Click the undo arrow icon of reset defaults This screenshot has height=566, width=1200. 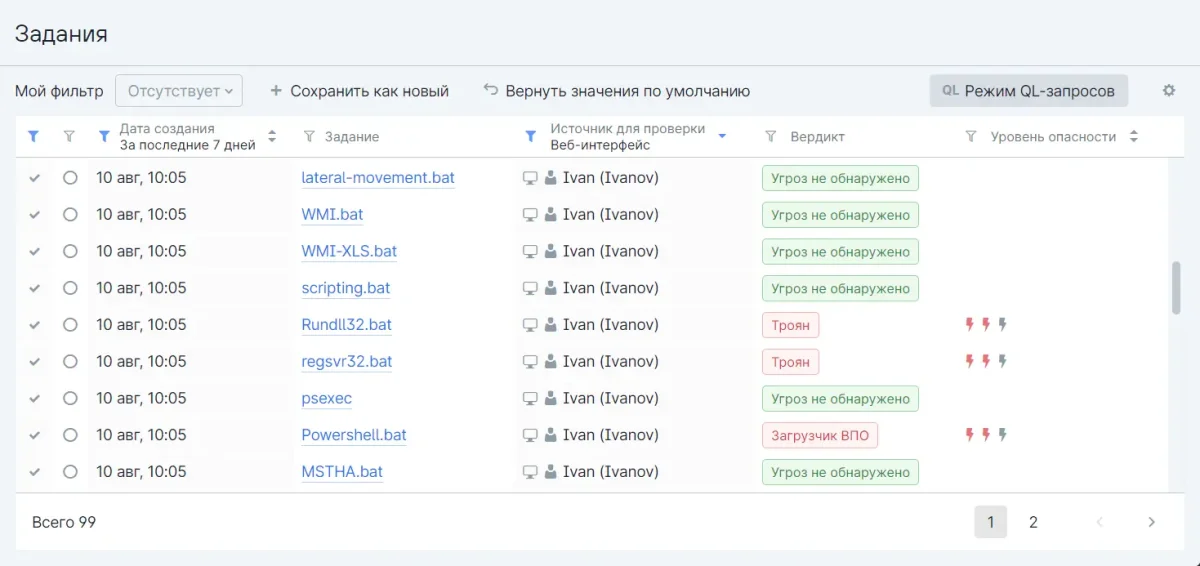(490, 89)
